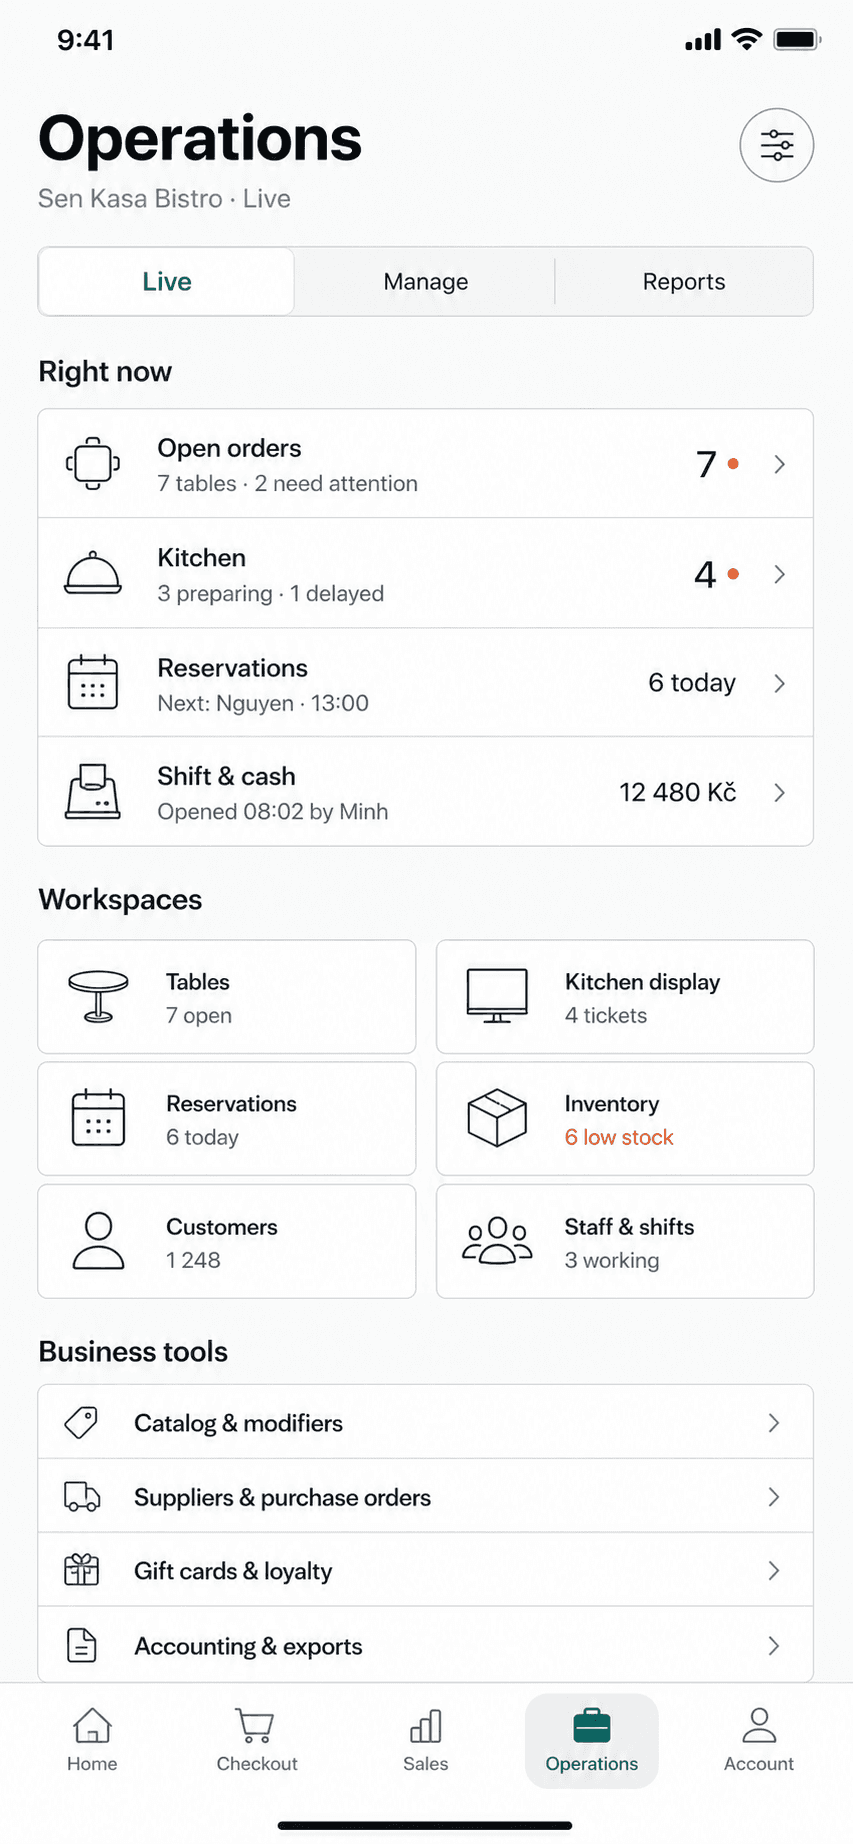Open the Customers workspace card
853x1844 pixels.
[227, 1241]
